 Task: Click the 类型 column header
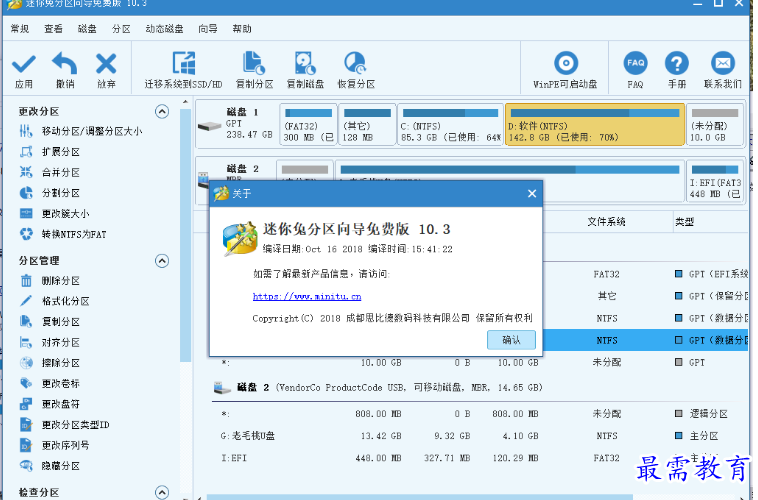point(685,222)
